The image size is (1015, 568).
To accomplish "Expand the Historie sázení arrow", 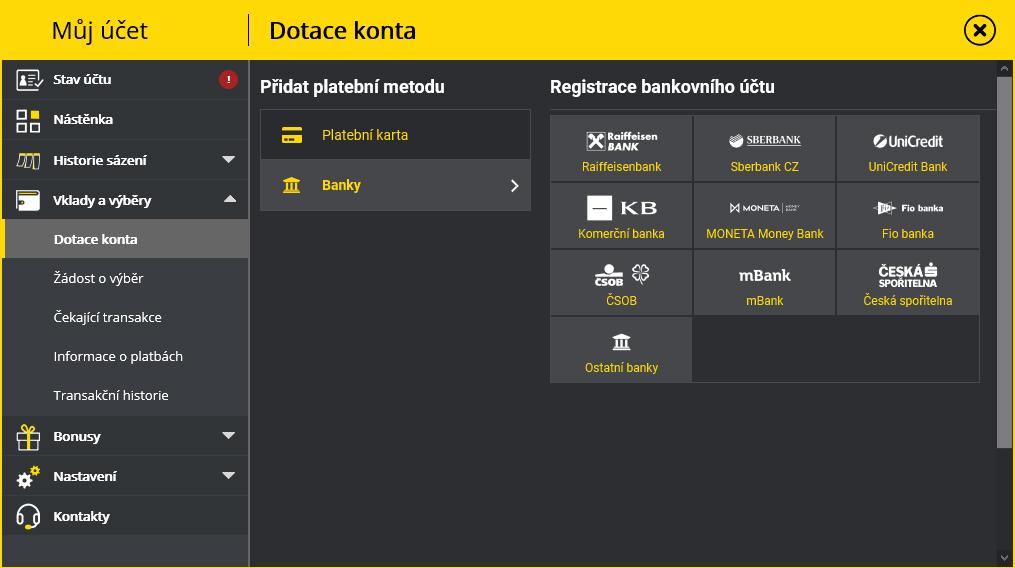I will (x=229, y=159).
